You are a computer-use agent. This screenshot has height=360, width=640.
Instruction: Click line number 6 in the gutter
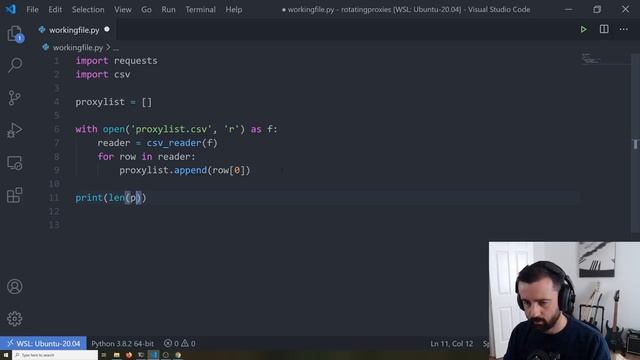[57, 129]
